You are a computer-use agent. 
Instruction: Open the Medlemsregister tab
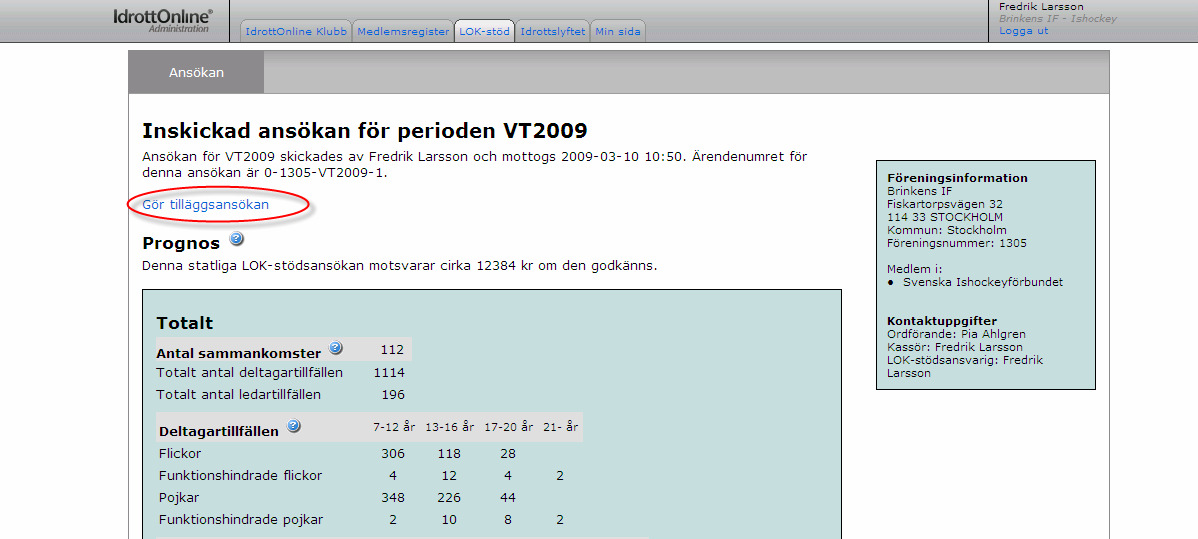403,31
